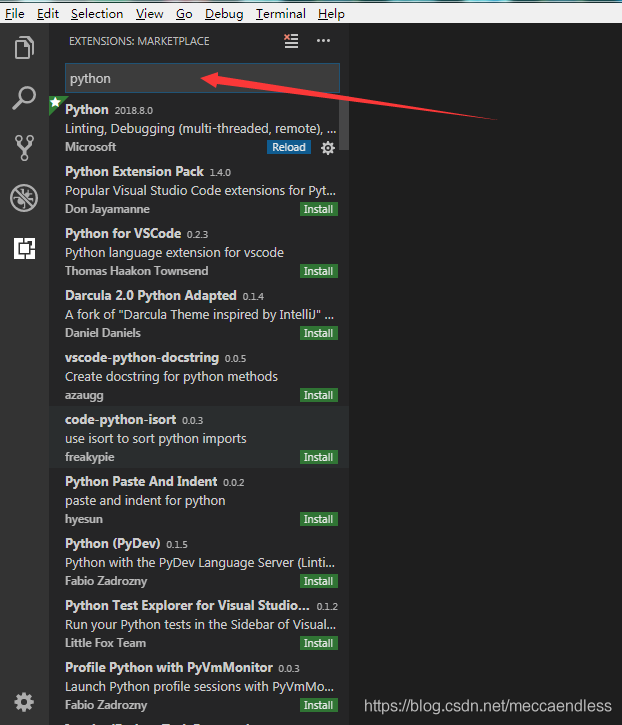Open gear menu for Python extension

(328, 148)
